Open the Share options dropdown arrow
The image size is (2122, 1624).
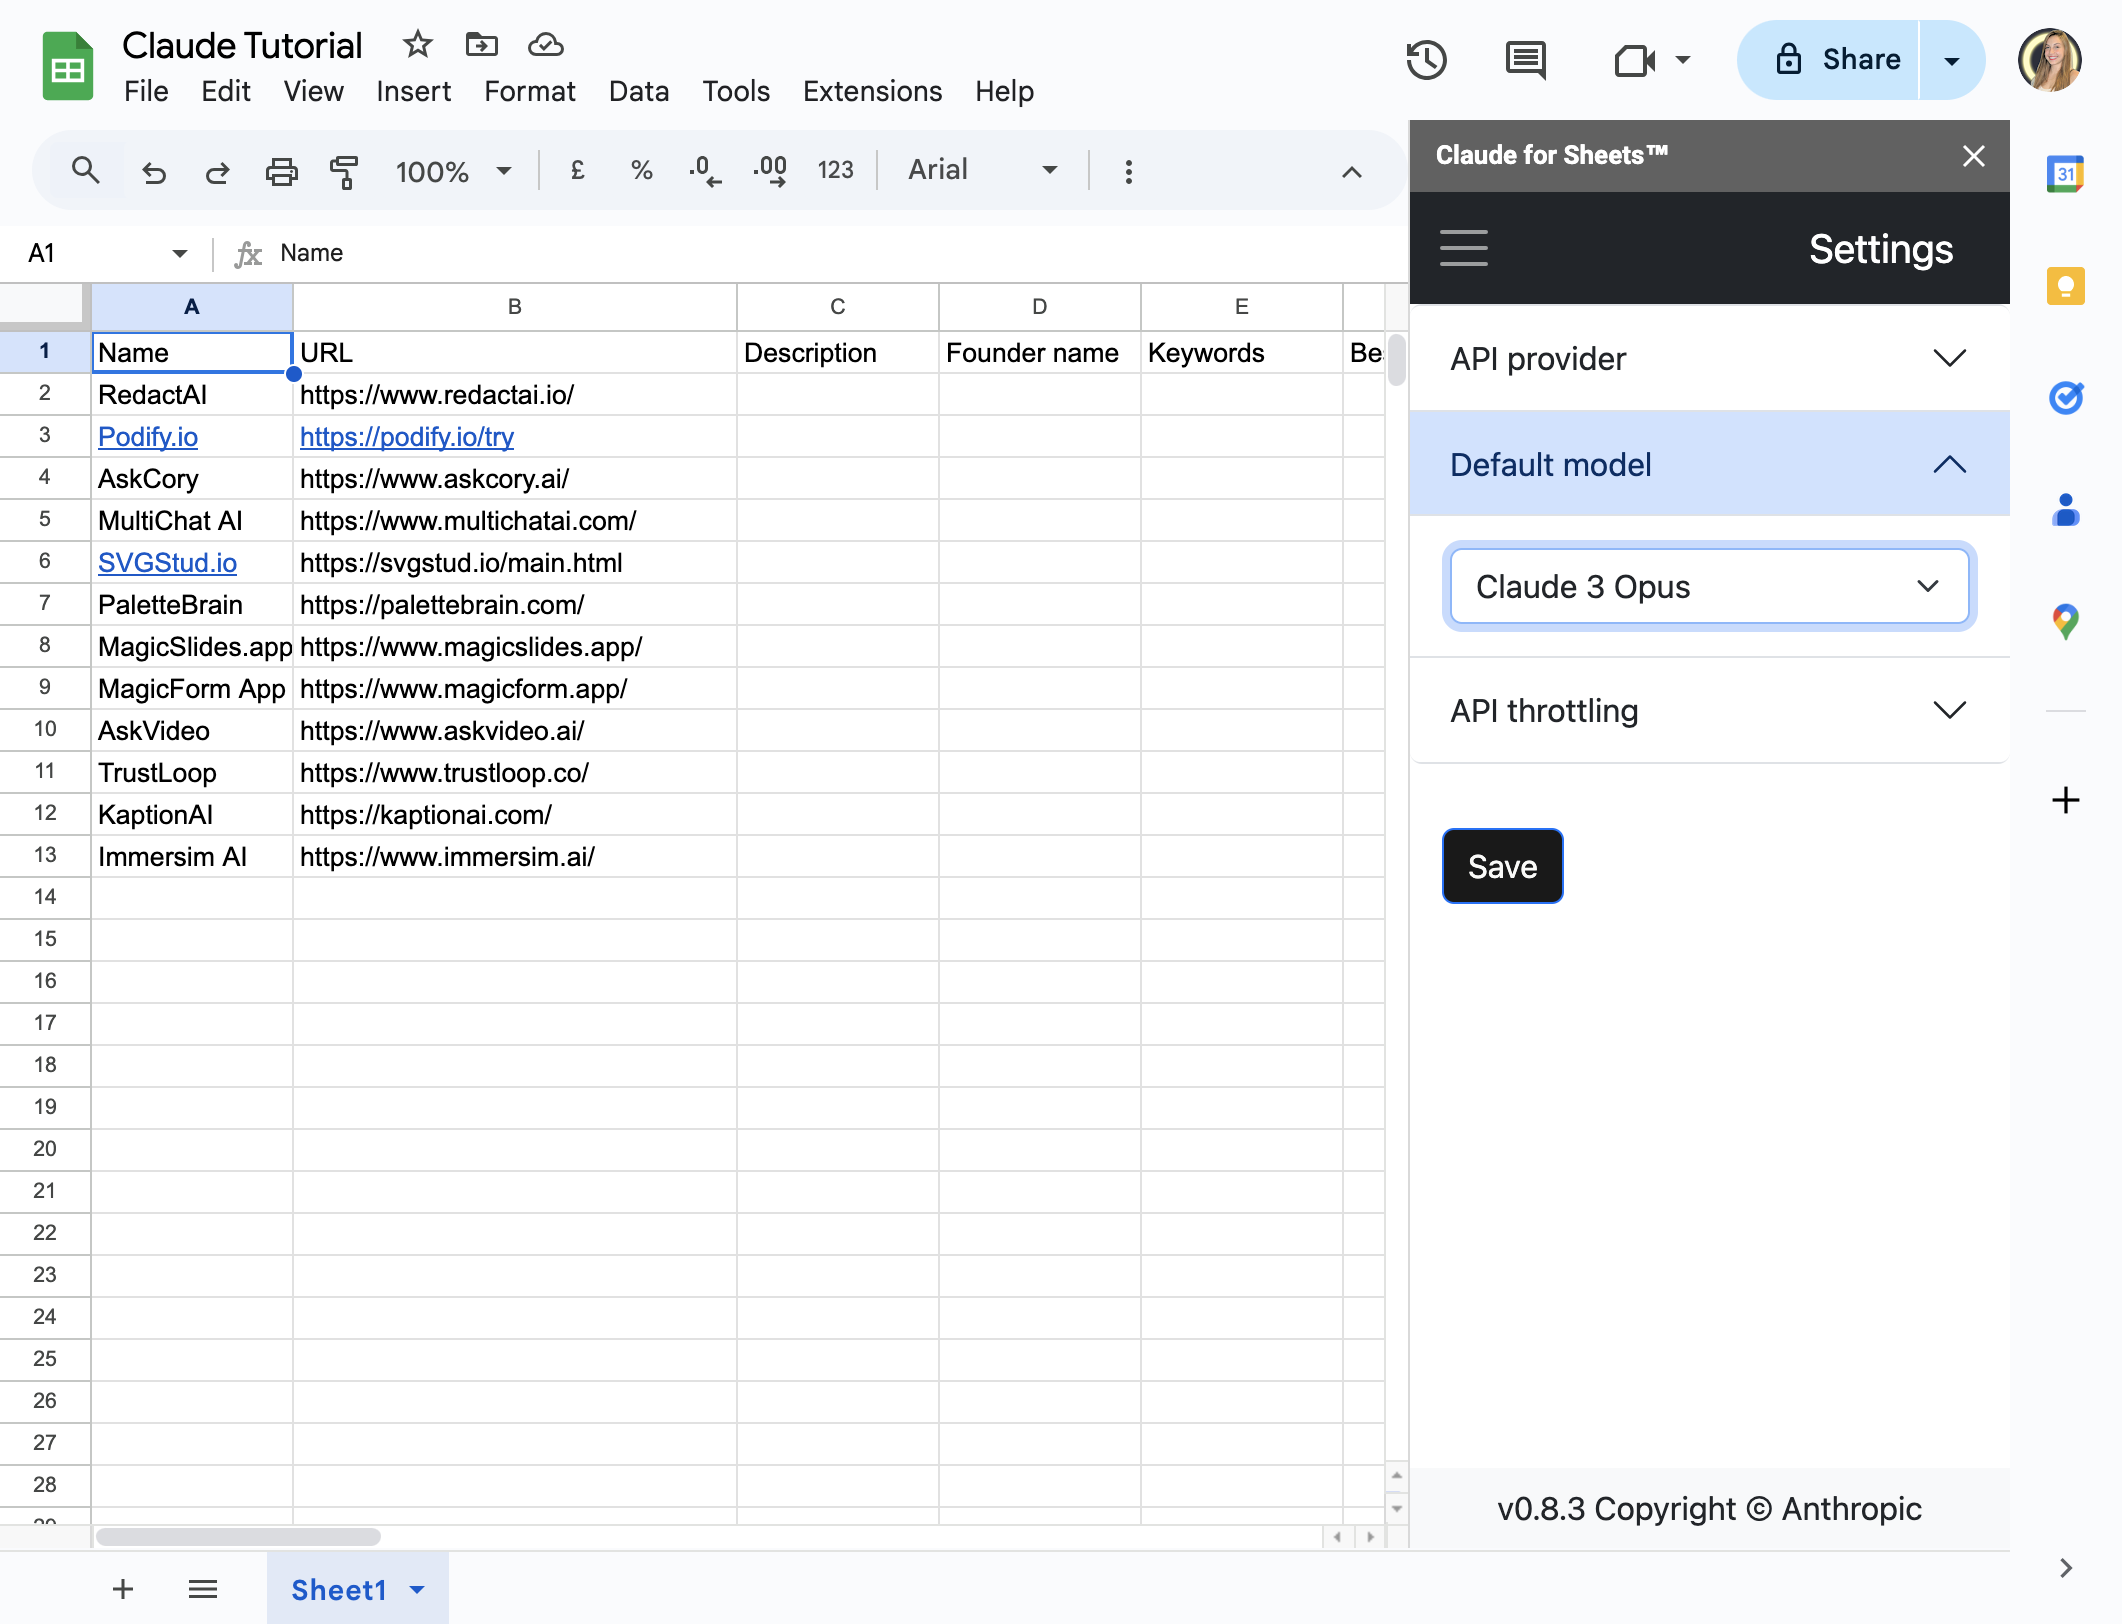[1952, 60]
